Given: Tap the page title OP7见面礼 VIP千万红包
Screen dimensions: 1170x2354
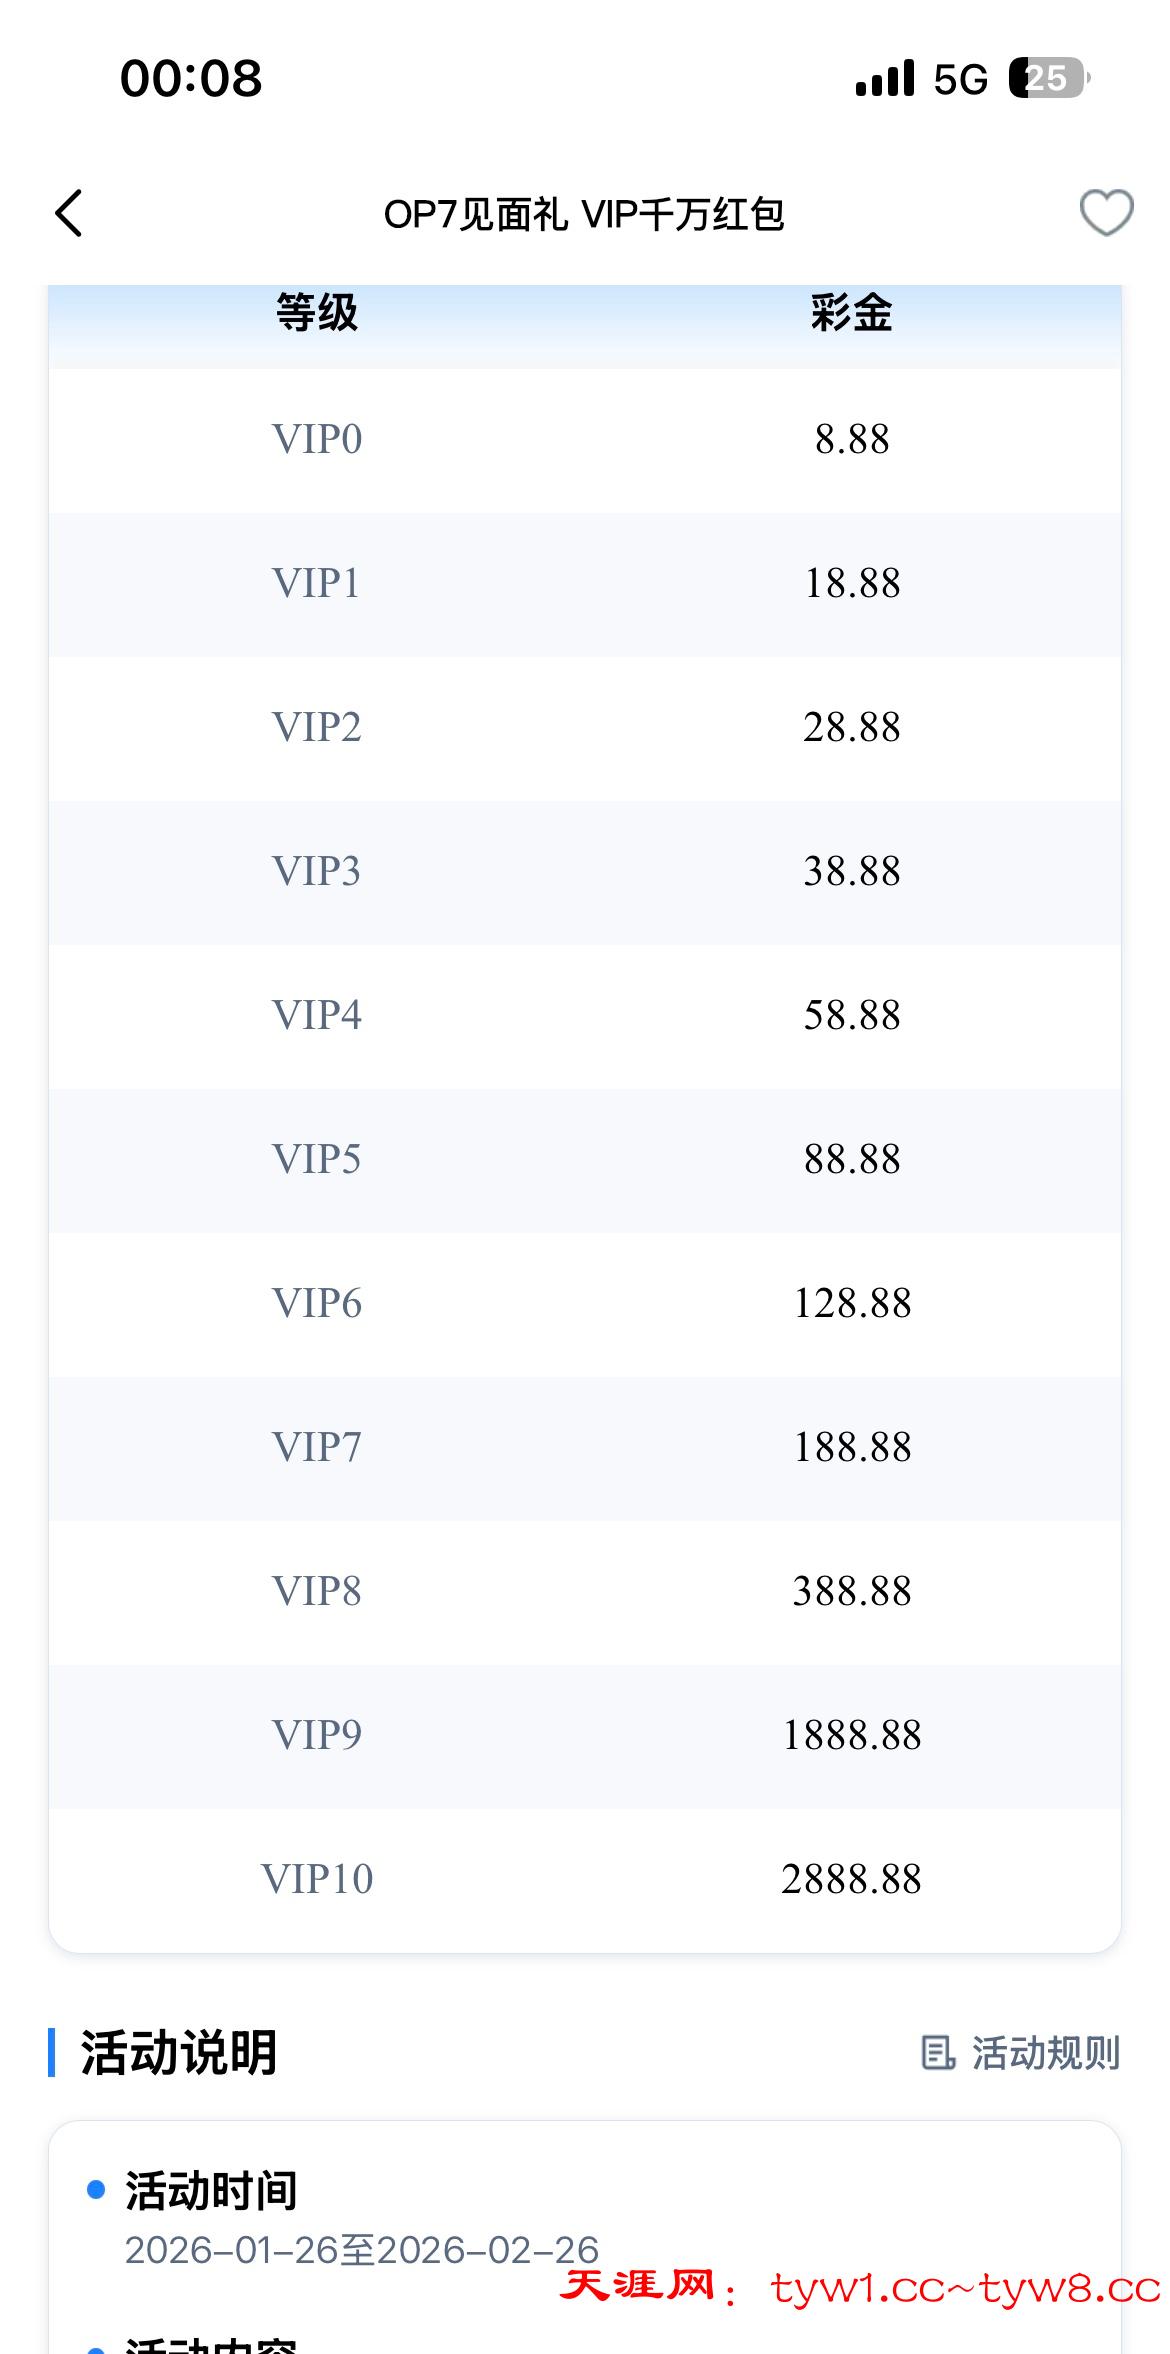Looking at the screenshot, I should click(x=584, y=214).
